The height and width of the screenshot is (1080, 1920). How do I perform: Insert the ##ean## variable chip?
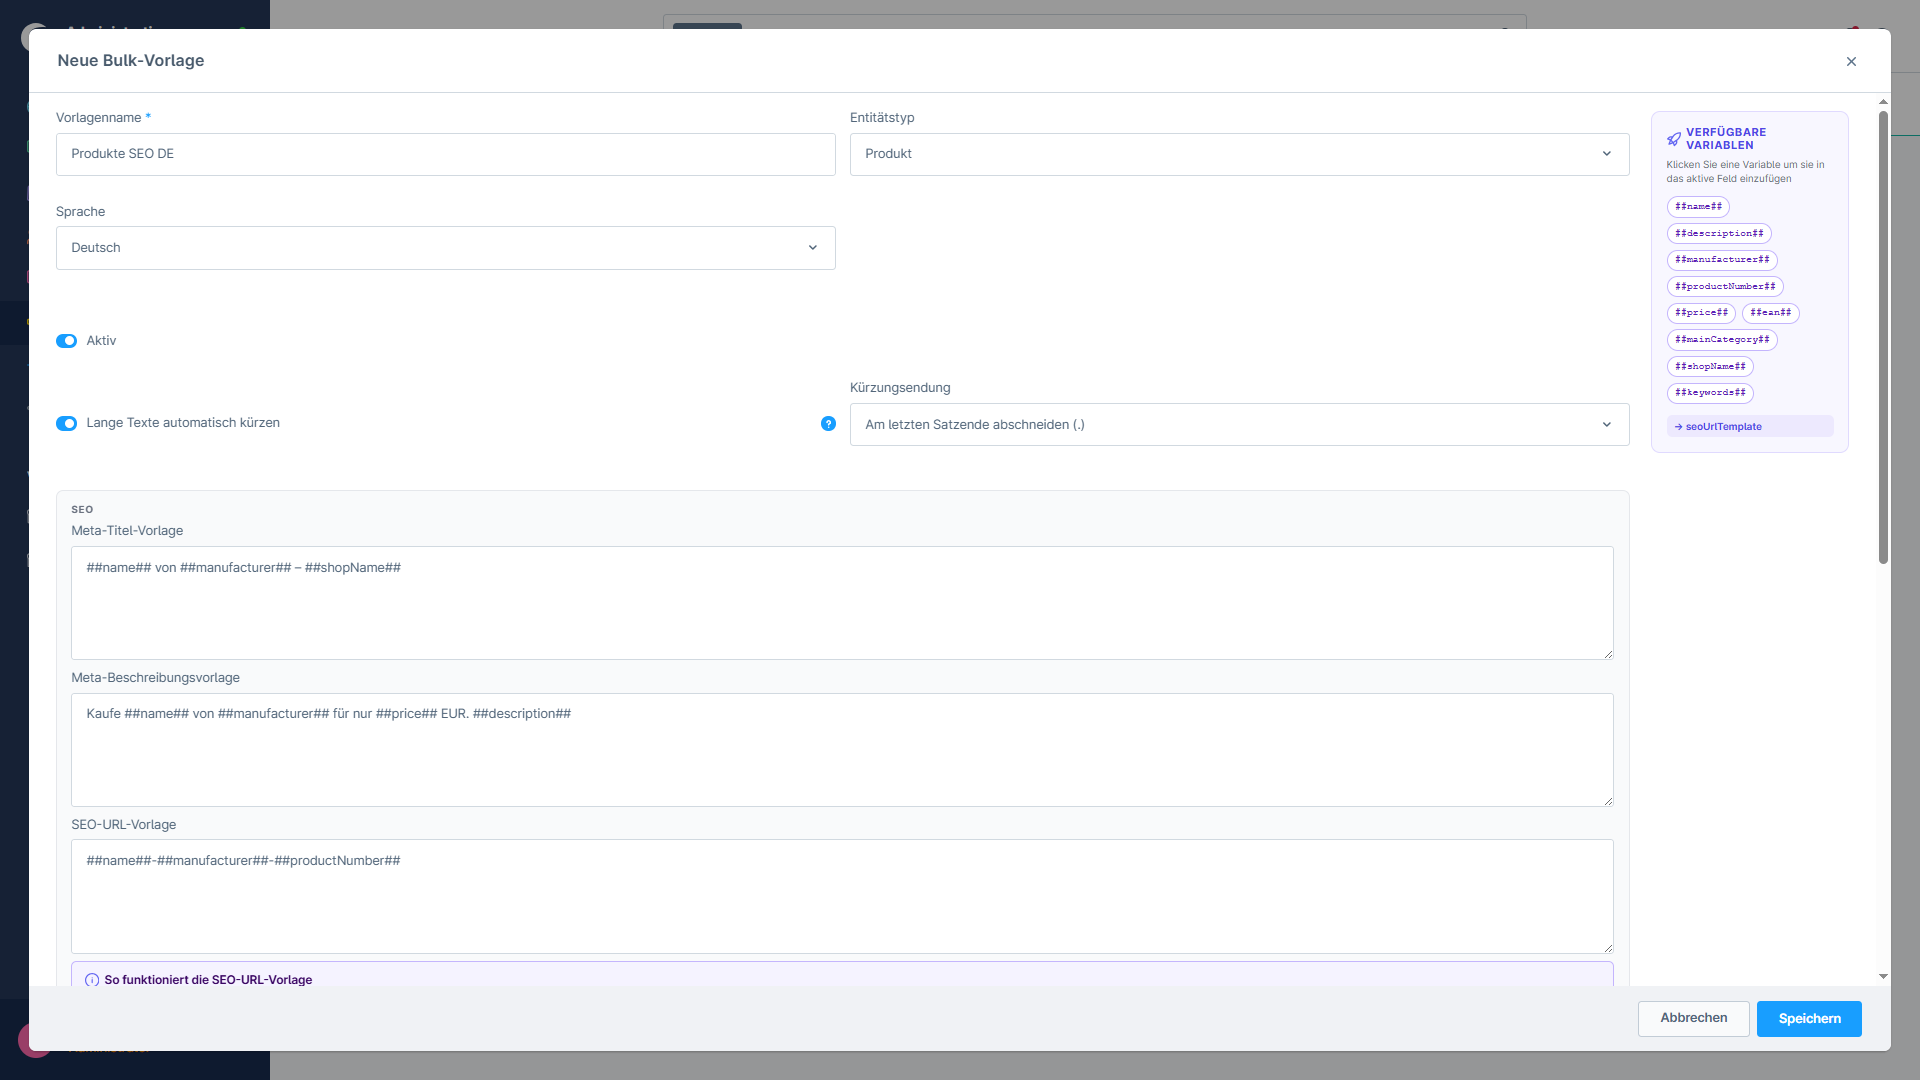coord(1770,313)
